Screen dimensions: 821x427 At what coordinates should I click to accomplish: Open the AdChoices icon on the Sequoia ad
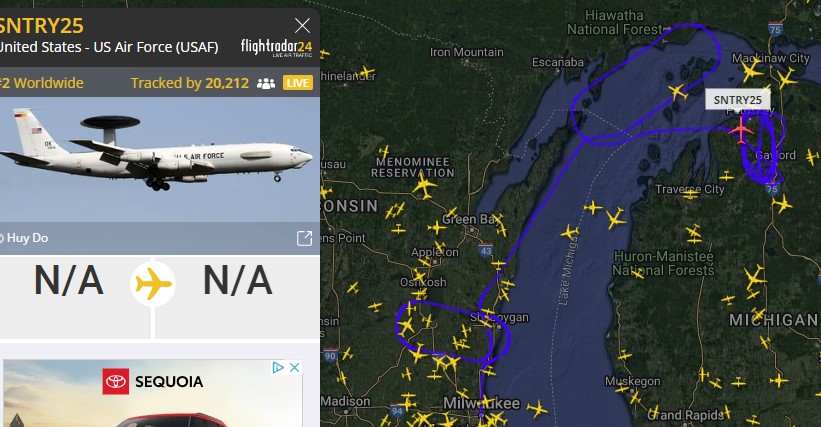coord(278,367)
